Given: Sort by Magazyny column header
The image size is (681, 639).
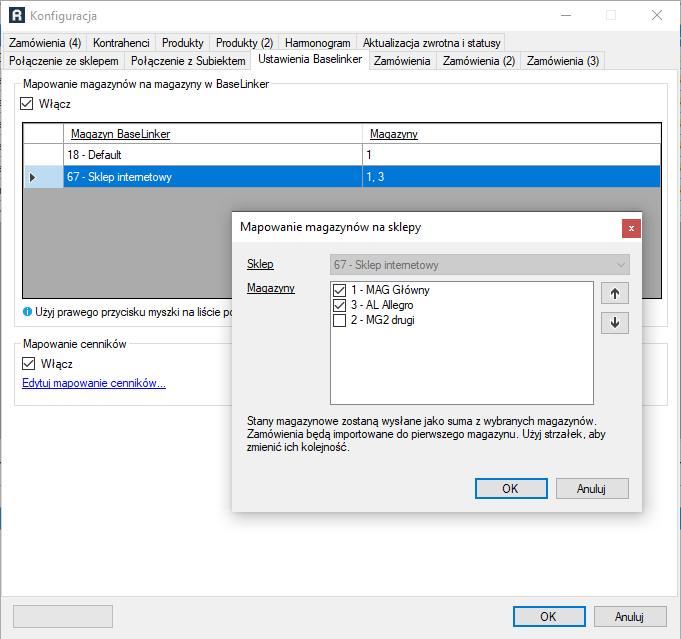Looking at the screenshot, I should (512, 134).
